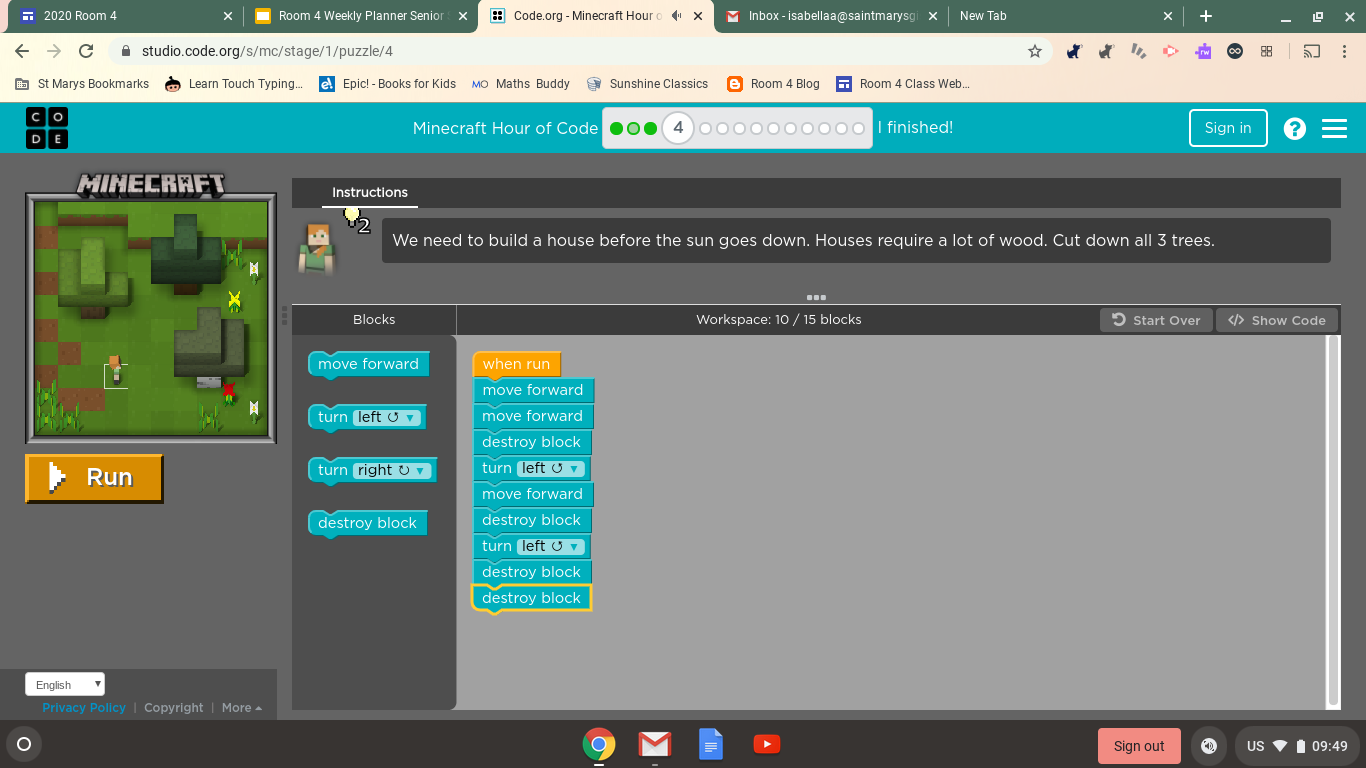This screenshot has height=768, width=1366.
Task: Open the Privacy Policy link
Action: pos(84,707)
